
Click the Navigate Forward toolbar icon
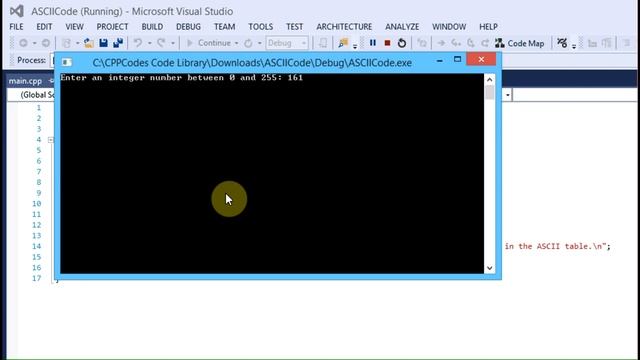pyautogui.click(x=46, y=43)
